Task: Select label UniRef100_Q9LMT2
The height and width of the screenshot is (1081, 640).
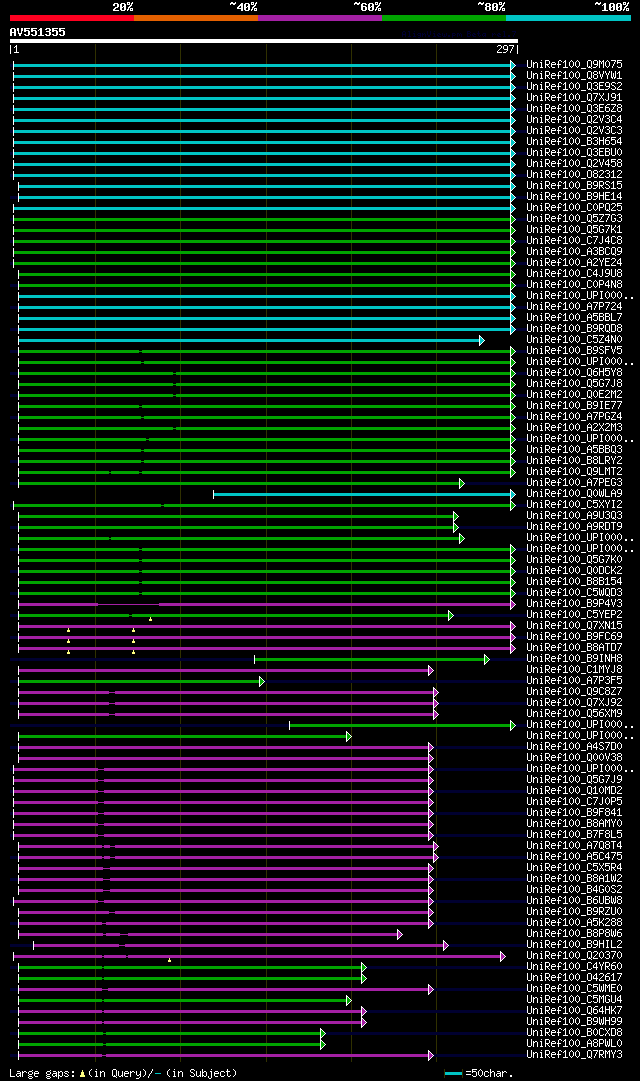Action: pyautogui.click(x=574, y=472)
